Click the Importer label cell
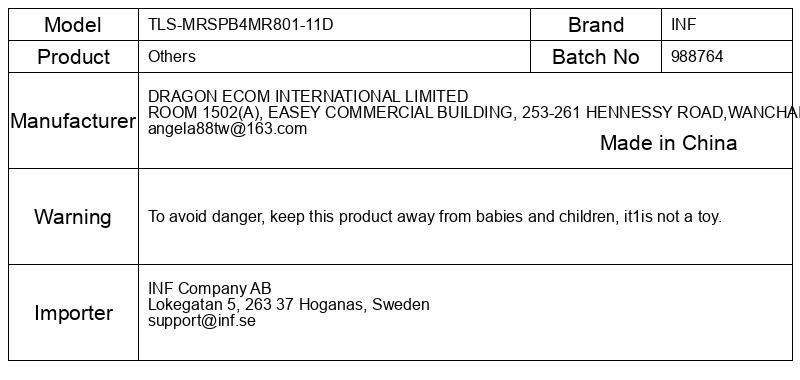Viewport: 800px width, 380px height. pos(73,312)
